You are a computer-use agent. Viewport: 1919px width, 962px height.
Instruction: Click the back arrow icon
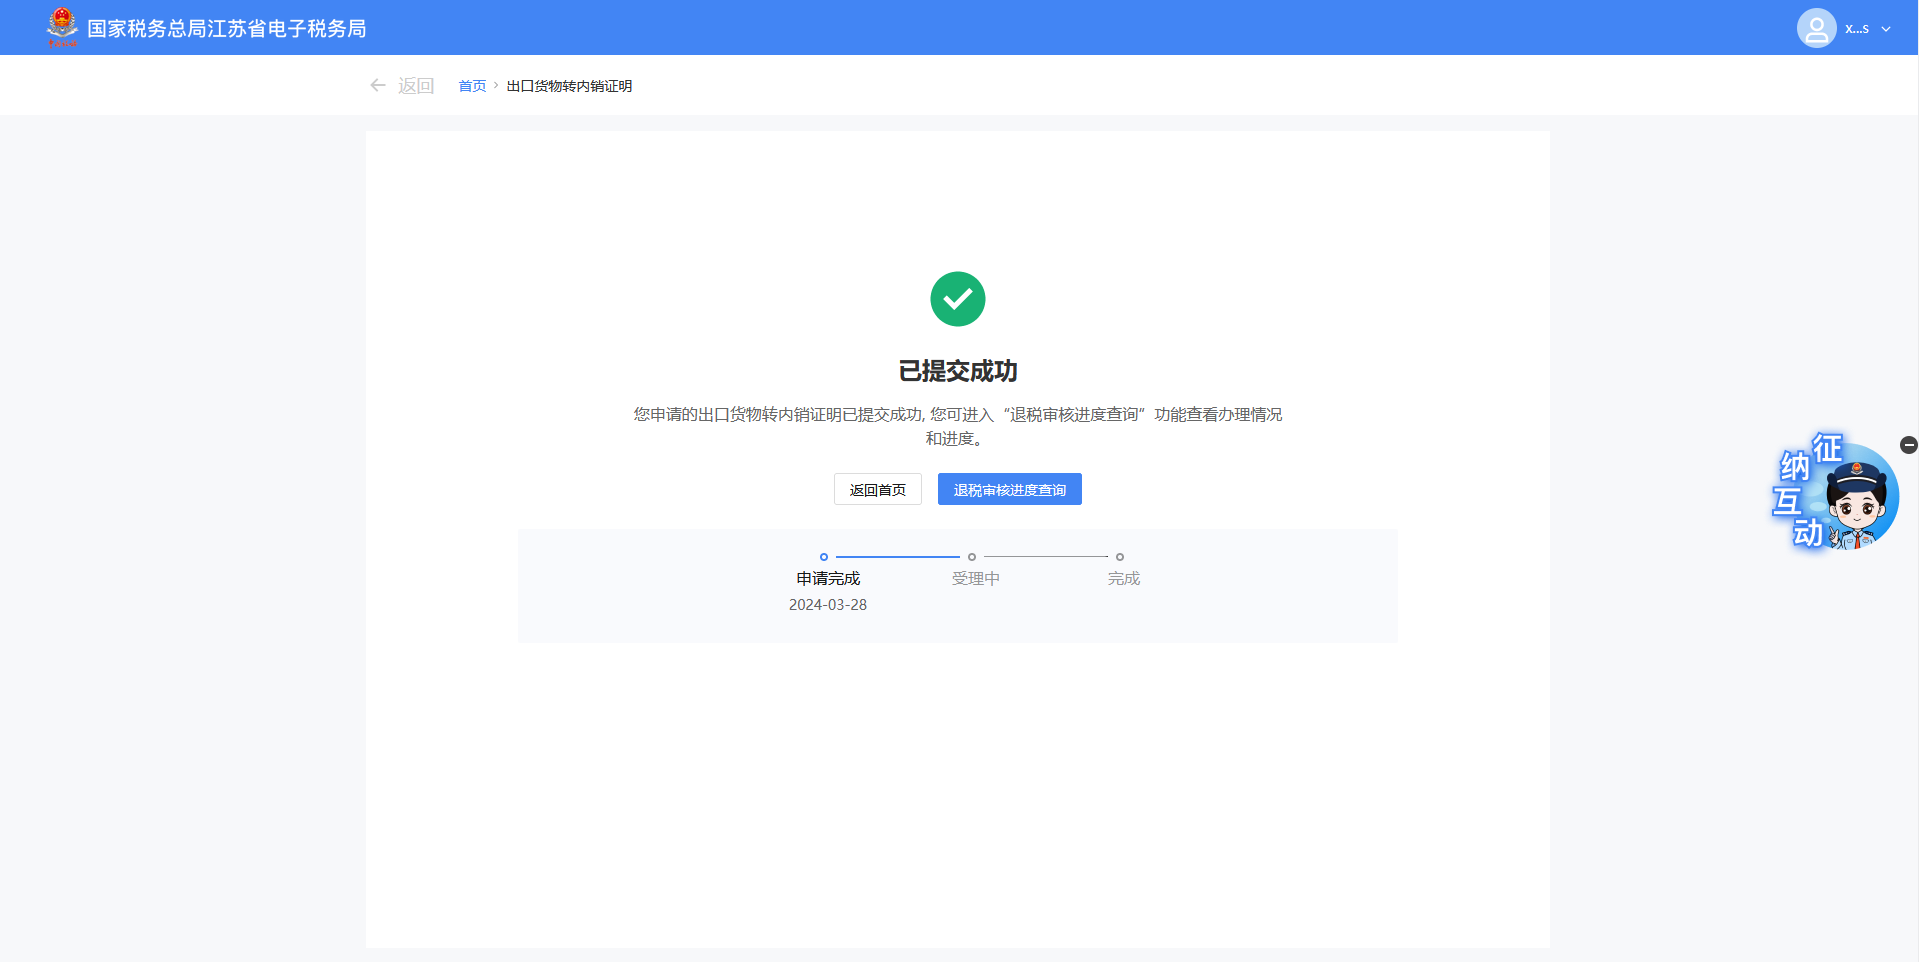point(378,86)
